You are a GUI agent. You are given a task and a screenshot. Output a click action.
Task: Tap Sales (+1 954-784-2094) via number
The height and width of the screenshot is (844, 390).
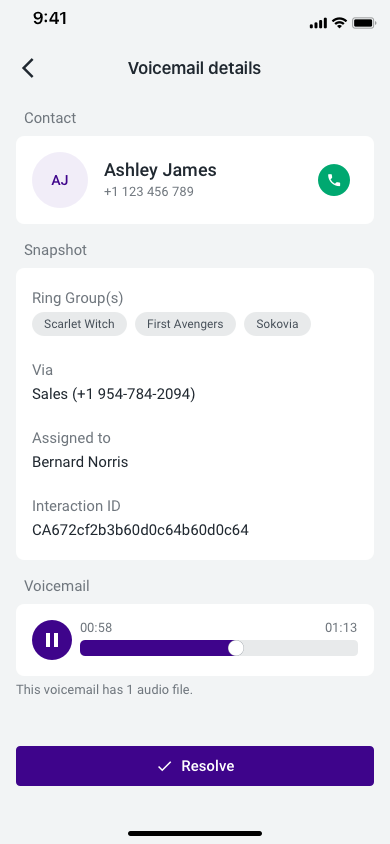point(114,395)
